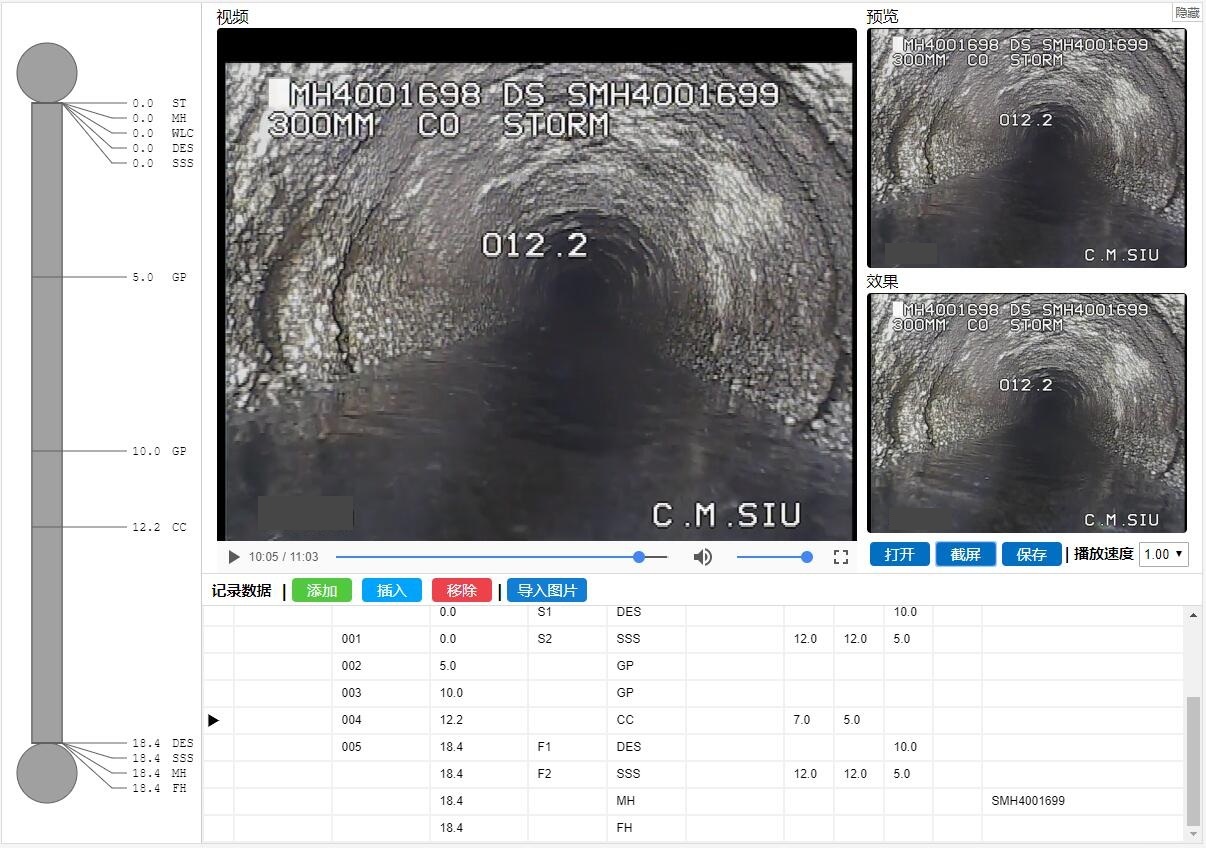Viewport: 1206px width, 848px height.
Task: Enter fullscreen video mode
Action: [x=841, y=557]
